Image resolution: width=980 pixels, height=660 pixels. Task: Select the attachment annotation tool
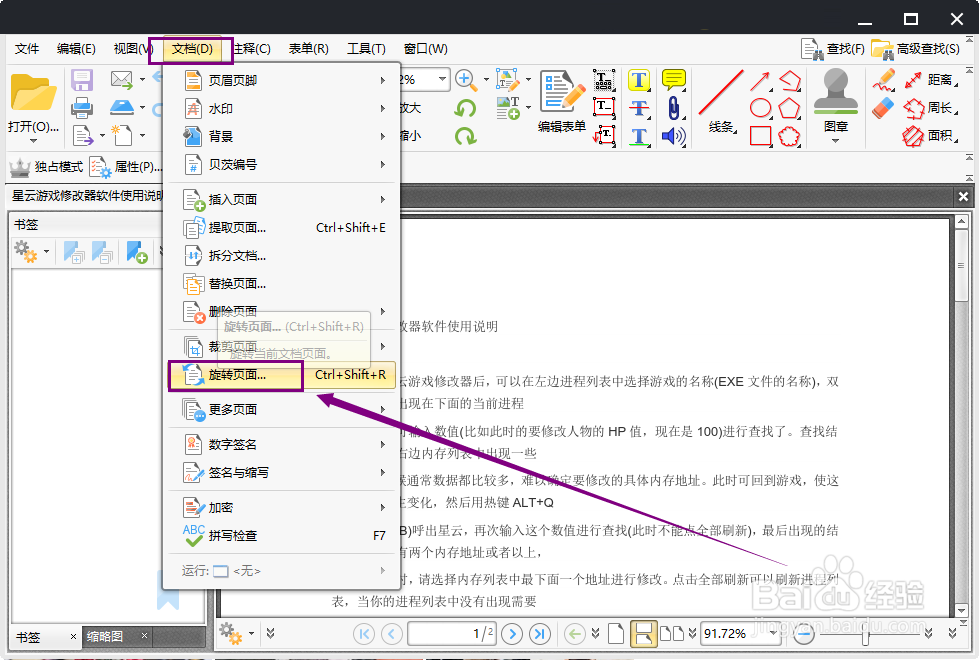673,107
